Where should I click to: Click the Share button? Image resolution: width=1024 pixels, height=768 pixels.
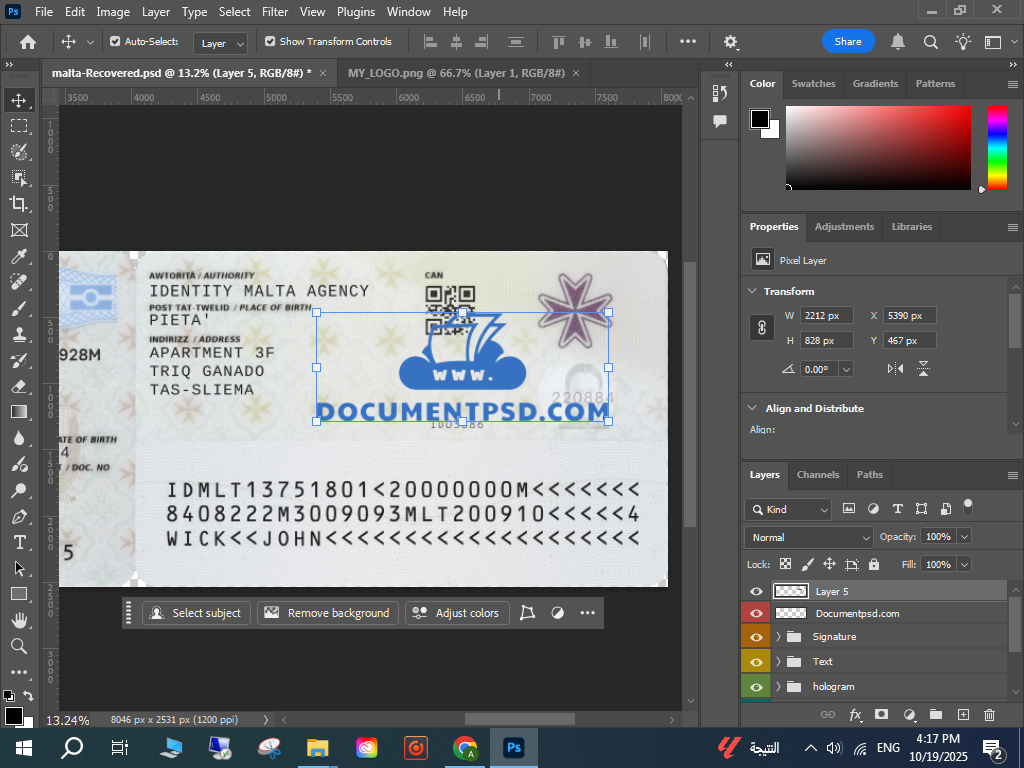click(x=848, y=42)
